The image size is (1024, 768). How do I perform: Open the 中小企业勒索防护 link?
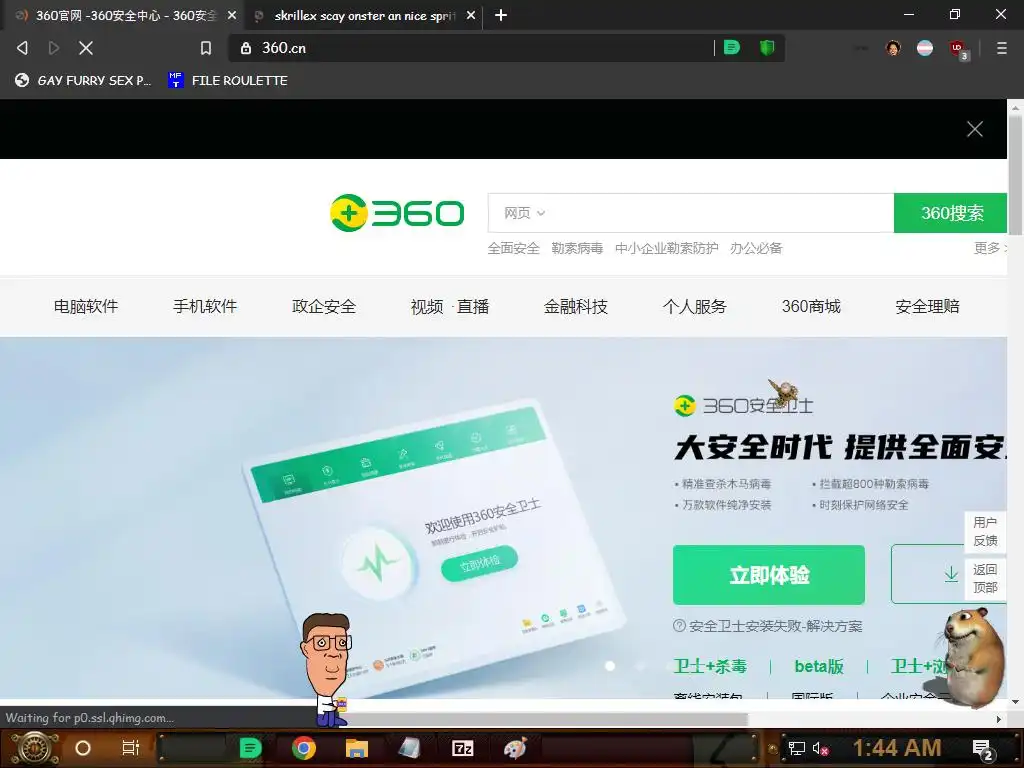666,248
